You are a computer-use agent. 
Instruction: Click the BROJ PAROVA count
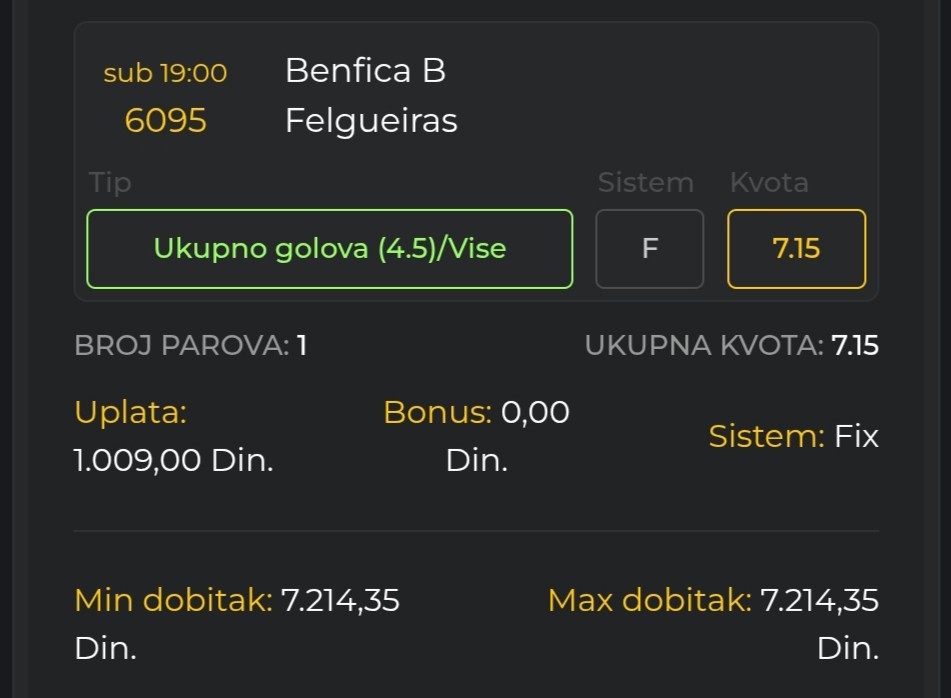190,346
